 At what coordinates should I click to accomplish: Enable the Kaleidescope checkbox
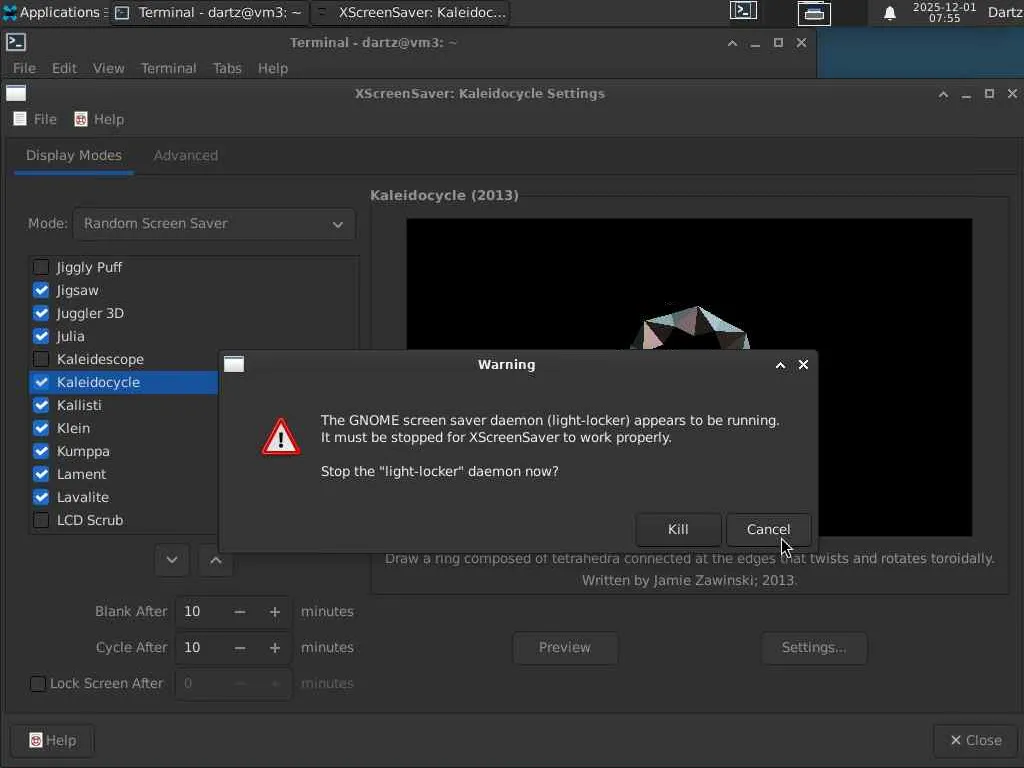coord(41,359)
